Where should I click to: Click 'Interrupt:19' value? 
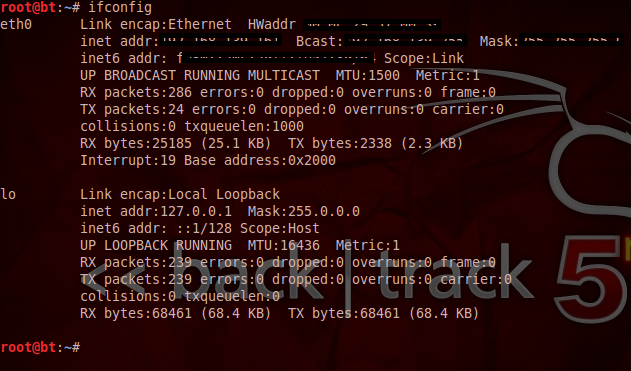click(x=128, y=160)
